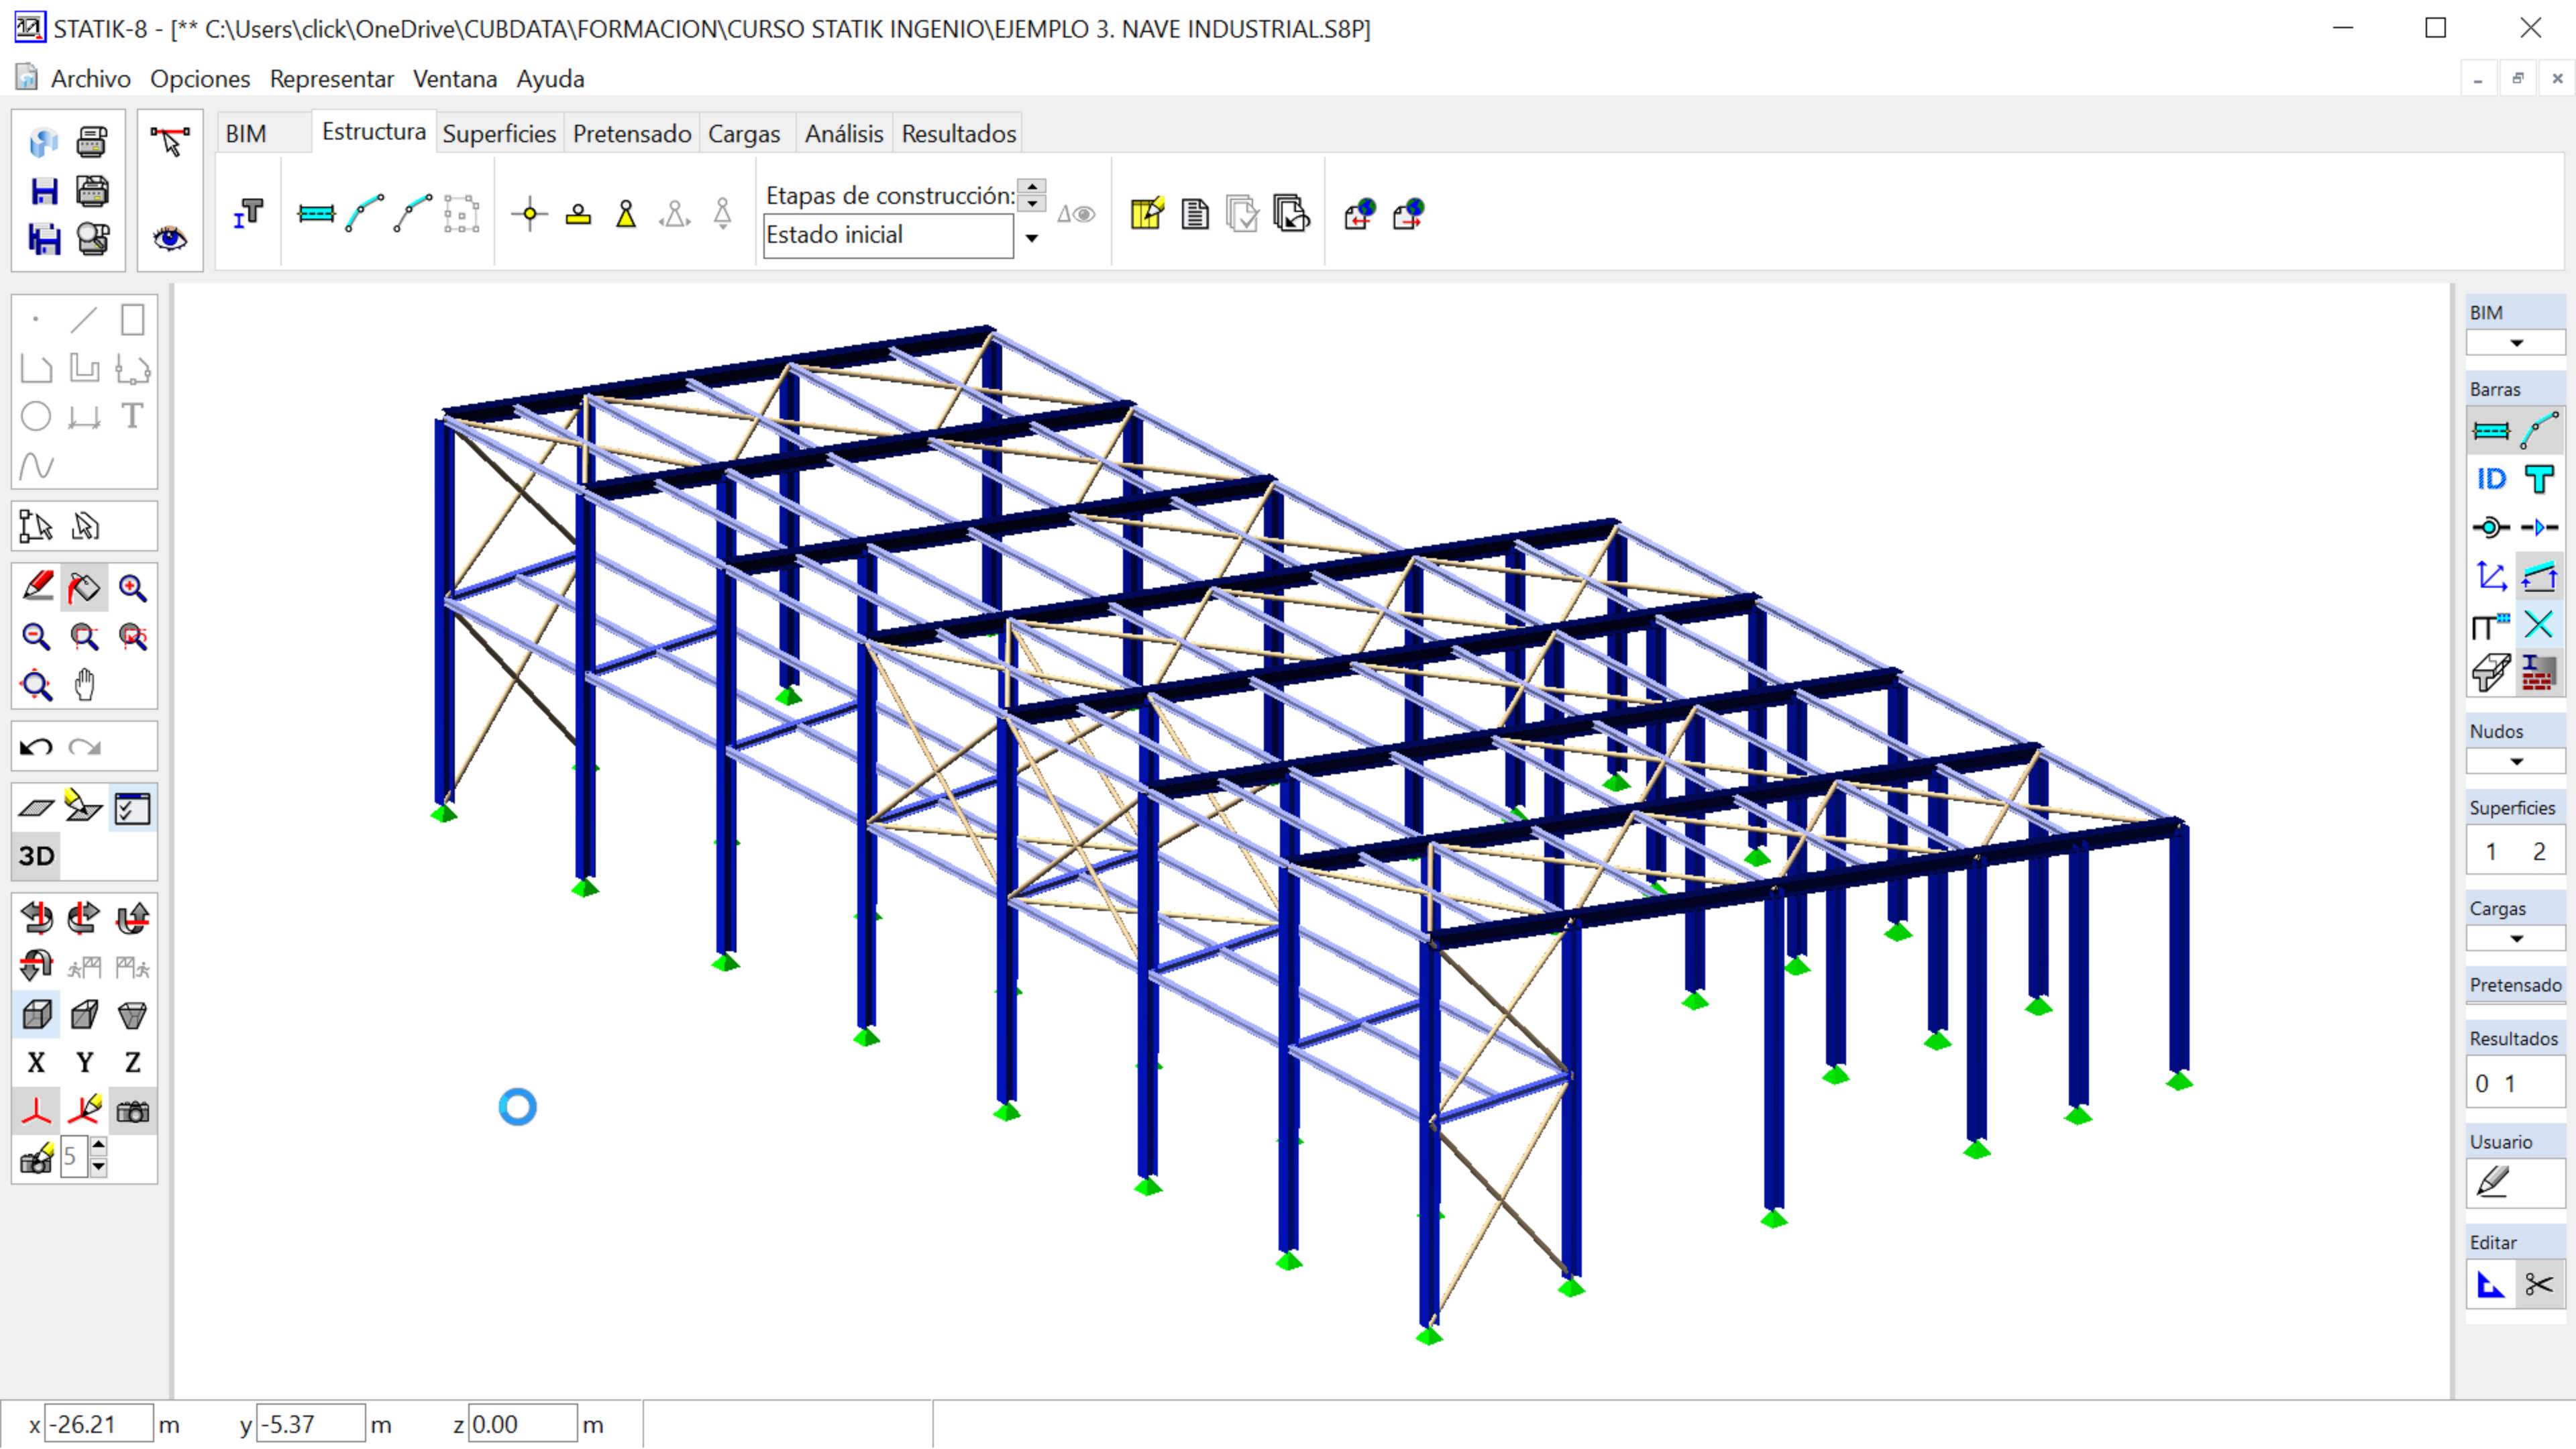Expand the Cargas dropdown in right panel
The height and width of the screenshot is (1449, 2576).
[2516, 939]
